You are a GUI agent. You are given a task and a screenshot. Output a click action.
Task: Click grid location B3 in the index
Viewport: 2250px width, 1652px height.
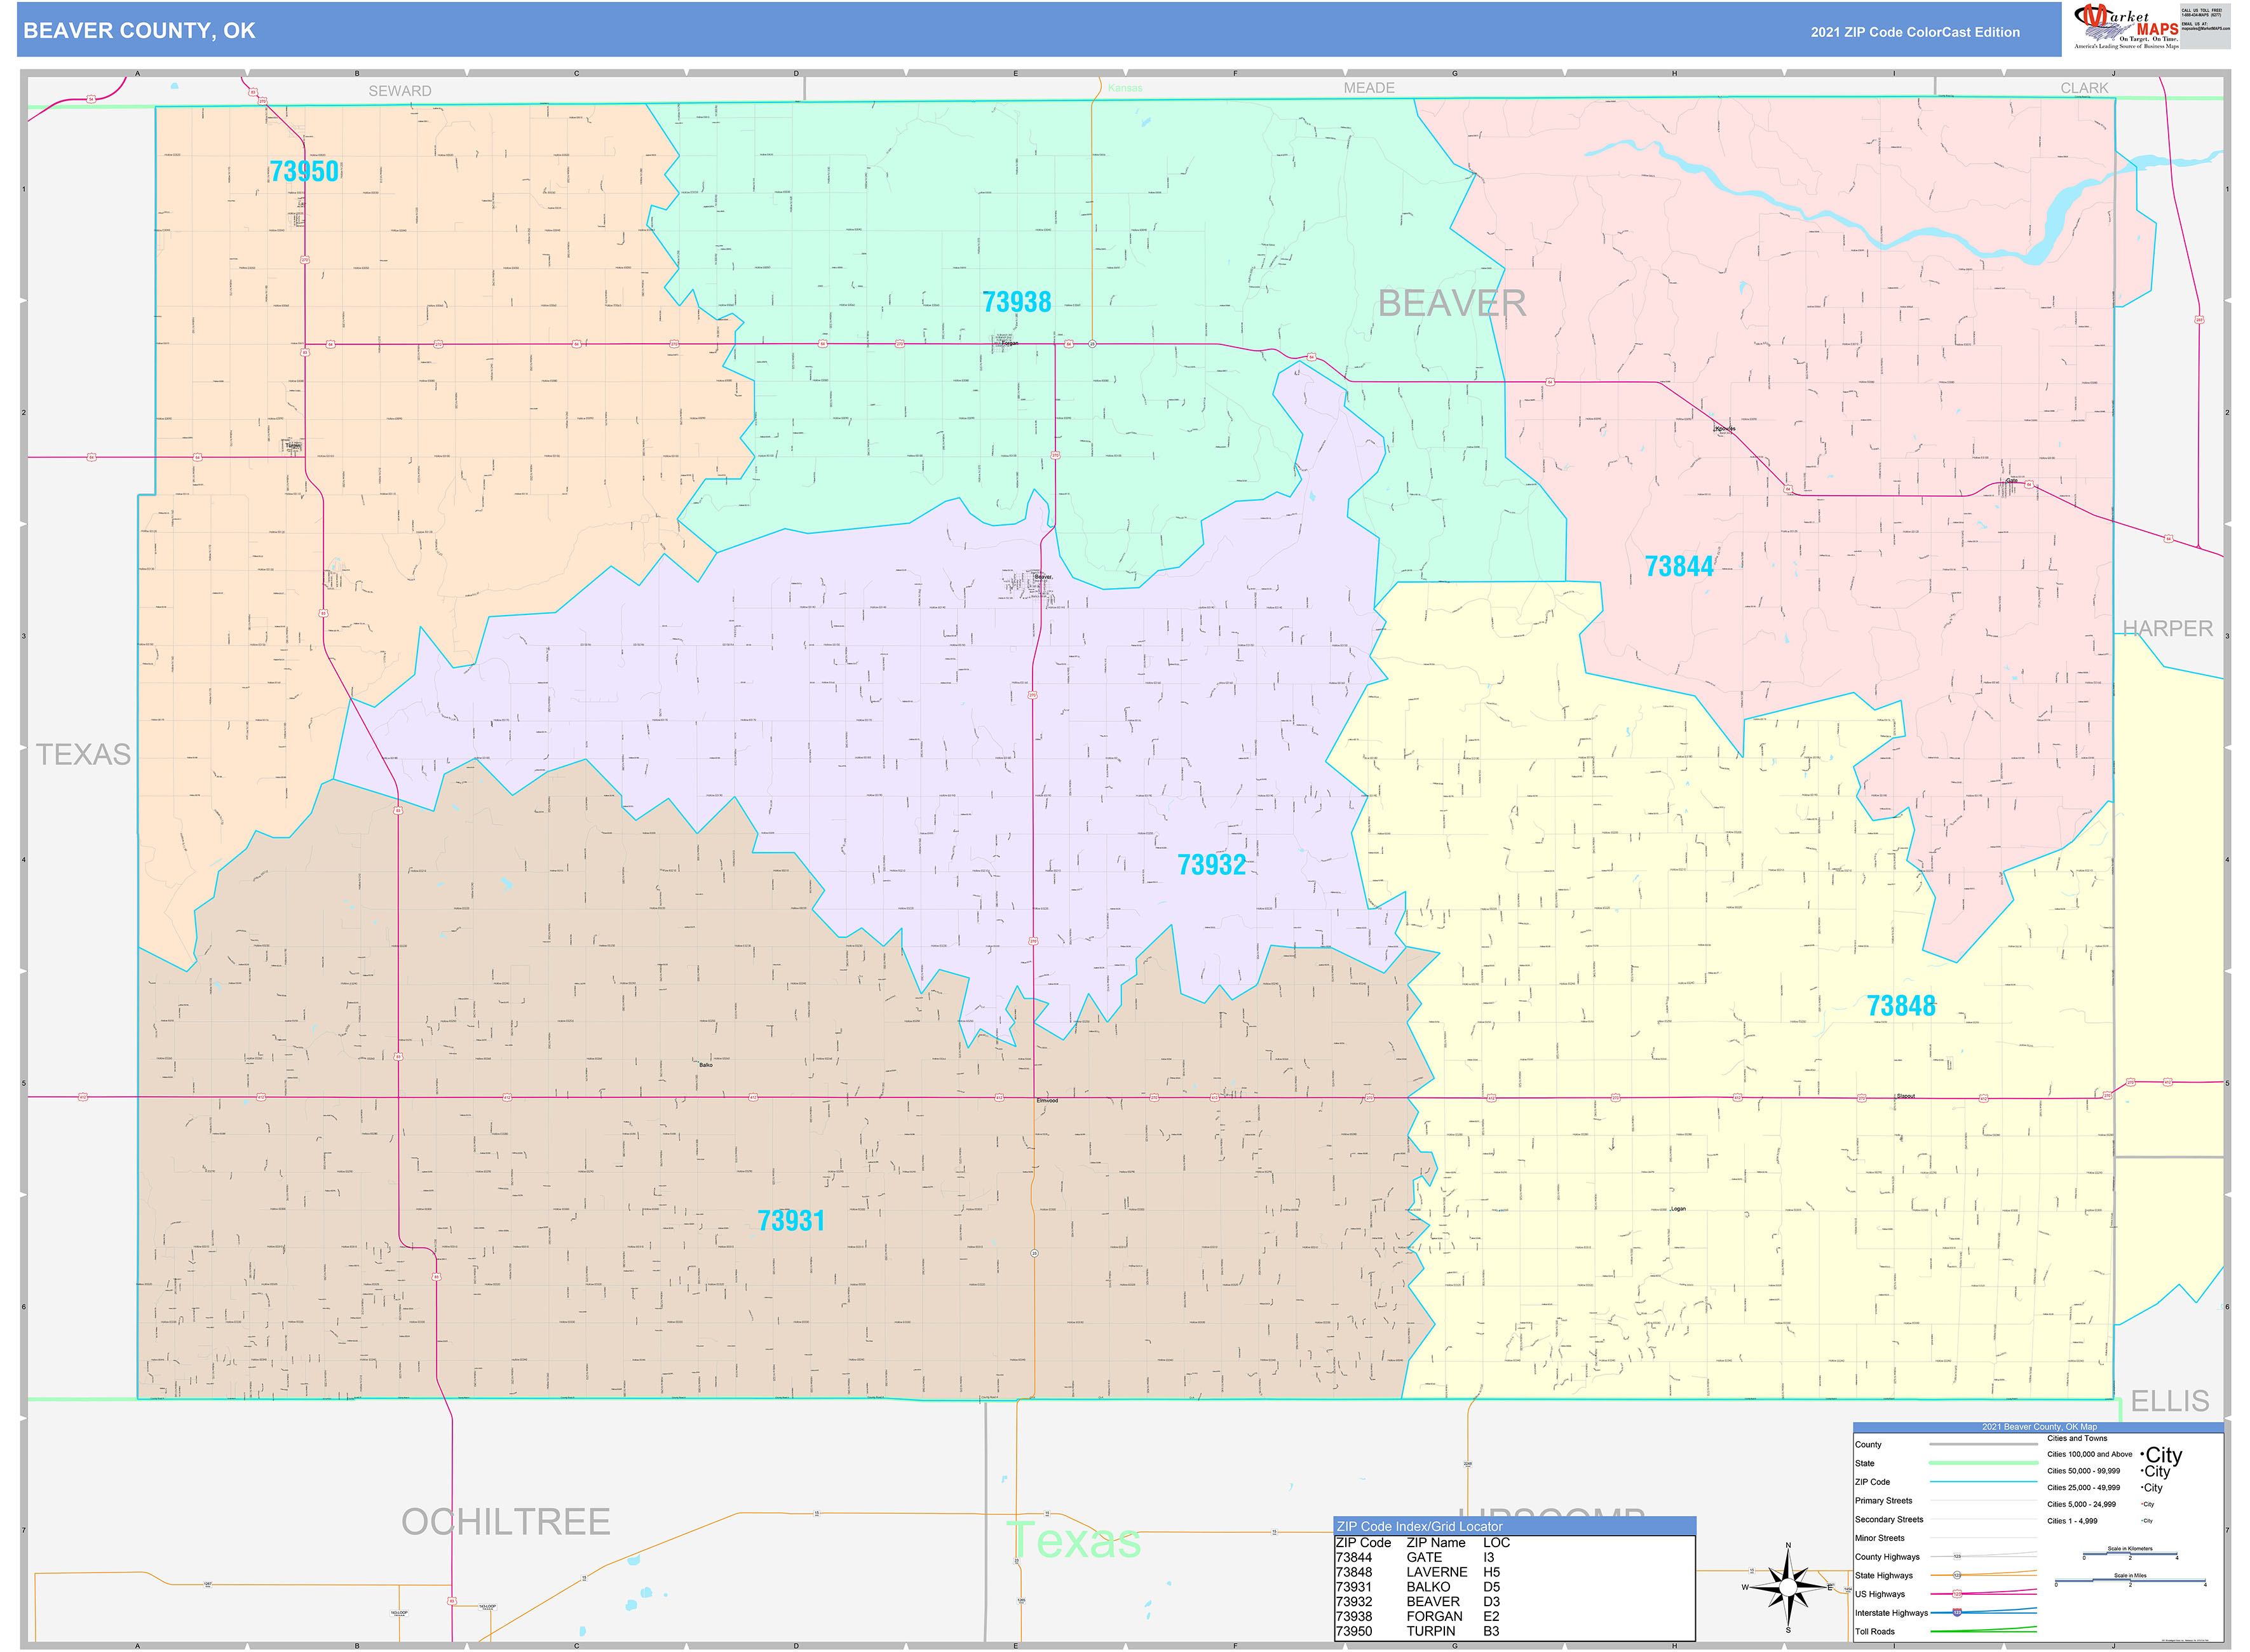pyautogui.click(x=1491, y=1631)
